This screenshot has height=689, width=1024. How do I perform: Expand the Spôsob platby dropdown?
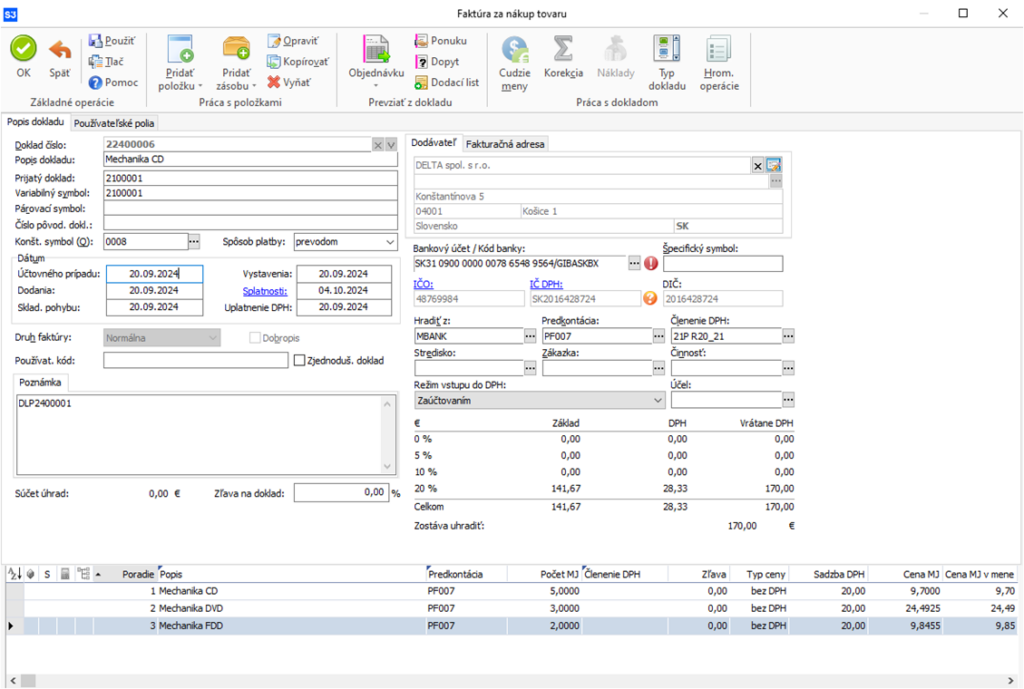click(x=389, y=241)
